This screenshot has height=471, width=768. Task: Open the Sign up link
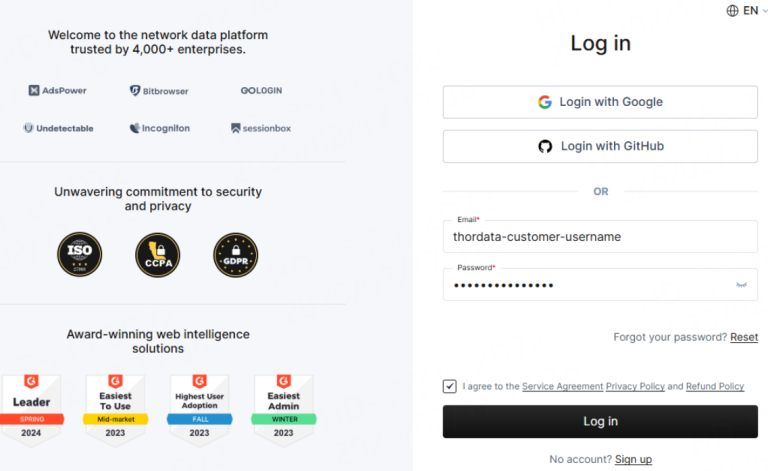[x=633, y=459]
